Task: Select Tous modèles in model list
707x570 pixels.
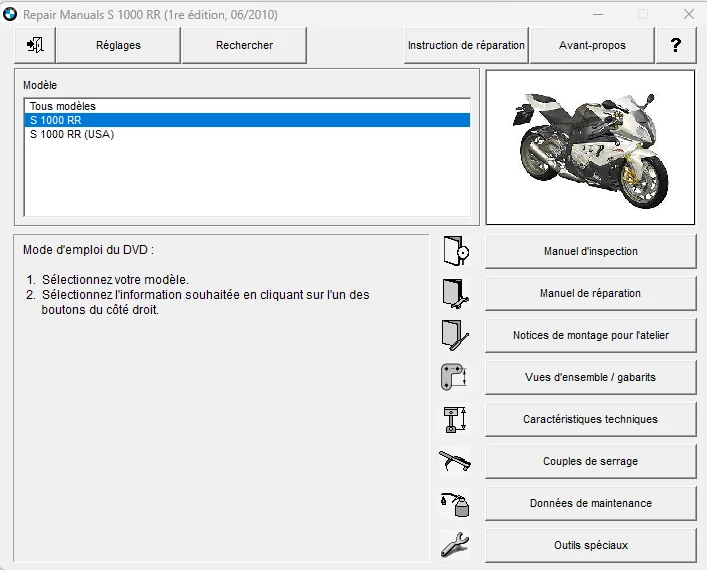Action: 247,106
